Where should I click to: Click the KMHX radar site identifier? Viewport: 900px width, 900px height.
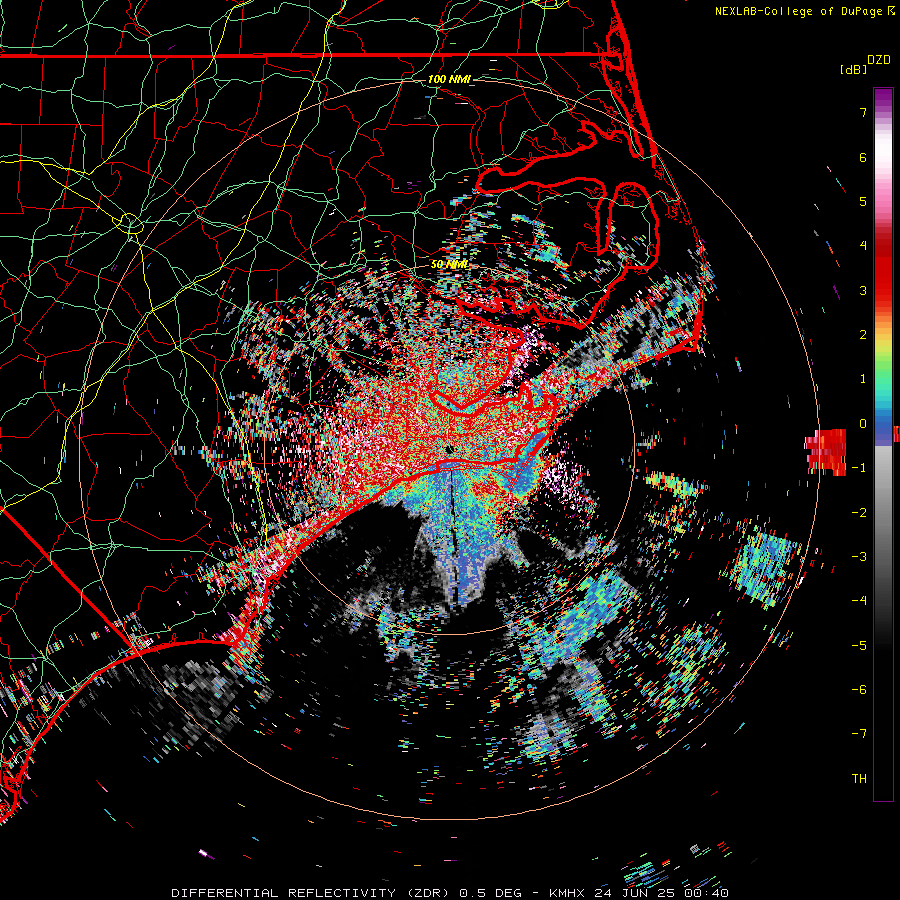567,893
